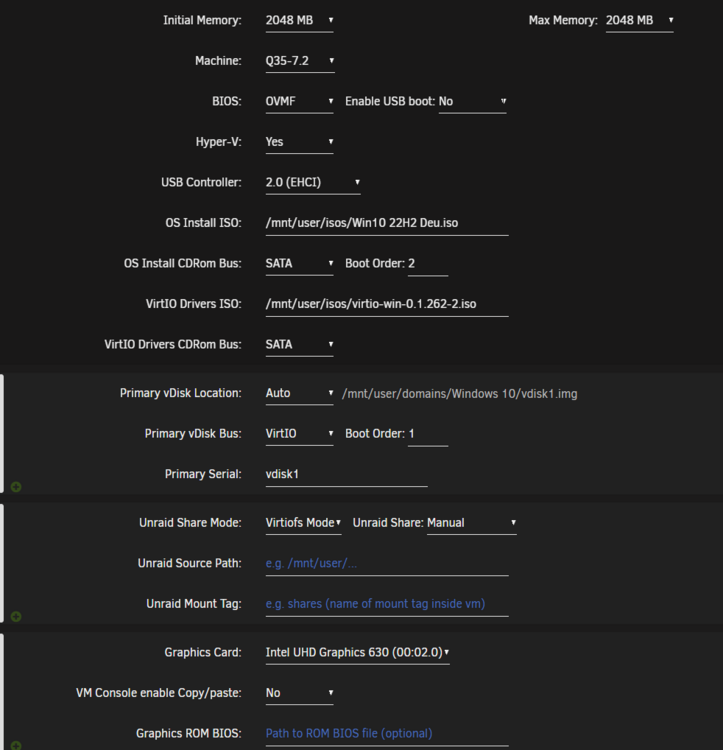The width and height of the screenshot is (723, 750).
Task: Open the BIOS OVMF dropdown
Action: [x=299, y=101]
